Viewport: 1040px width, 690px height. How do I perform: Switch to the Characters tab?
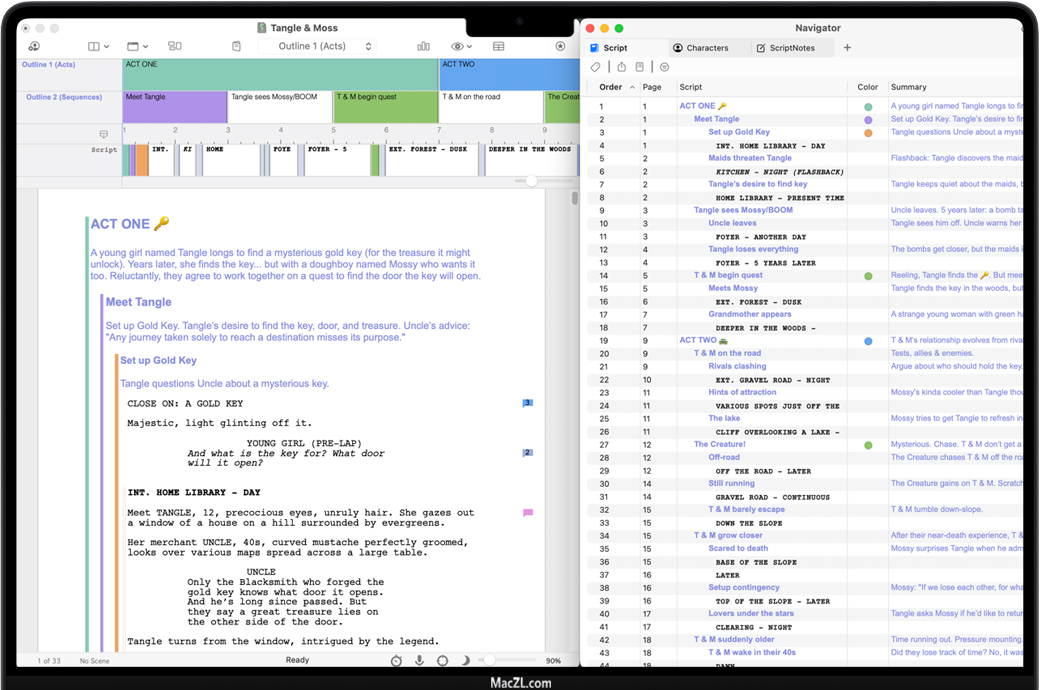click(701, 48)
